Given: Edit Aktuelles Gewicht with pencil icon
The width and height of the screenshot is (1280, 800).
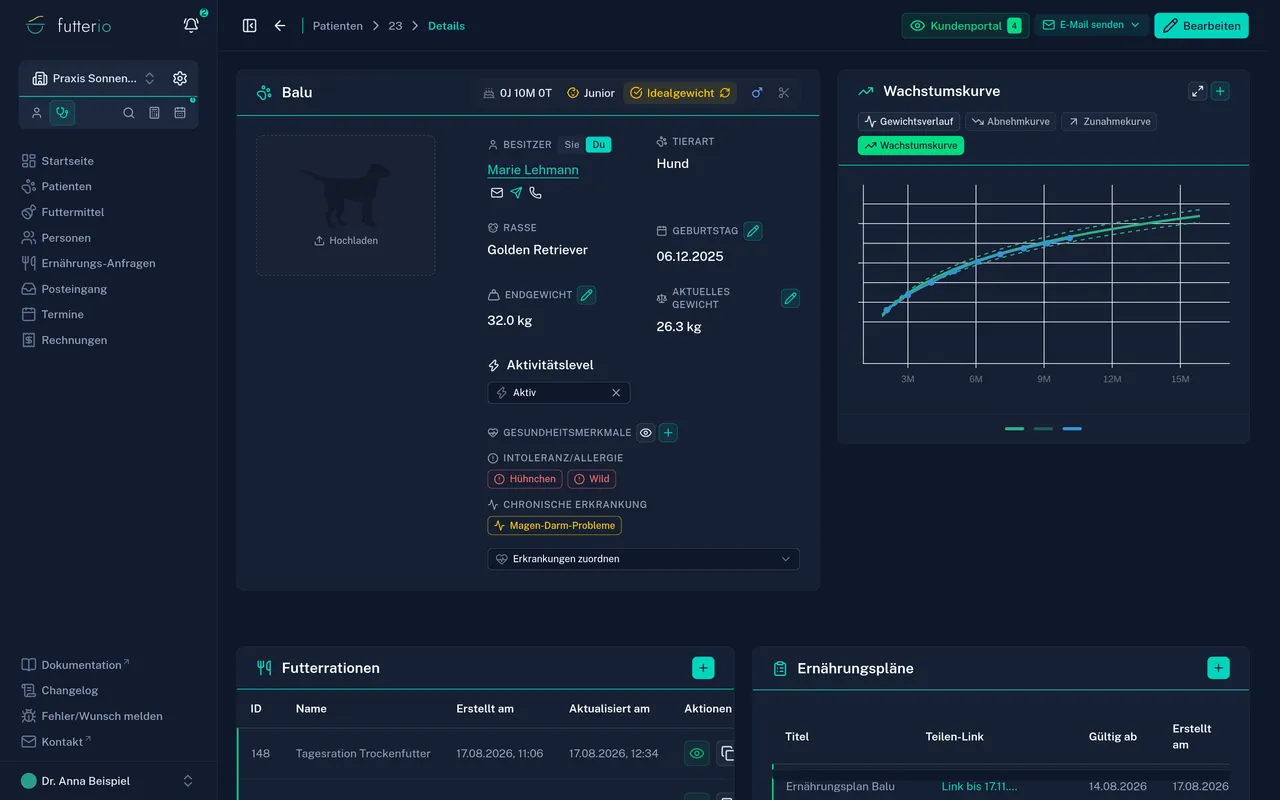Looking at the screenshot, I should (790, 298).
